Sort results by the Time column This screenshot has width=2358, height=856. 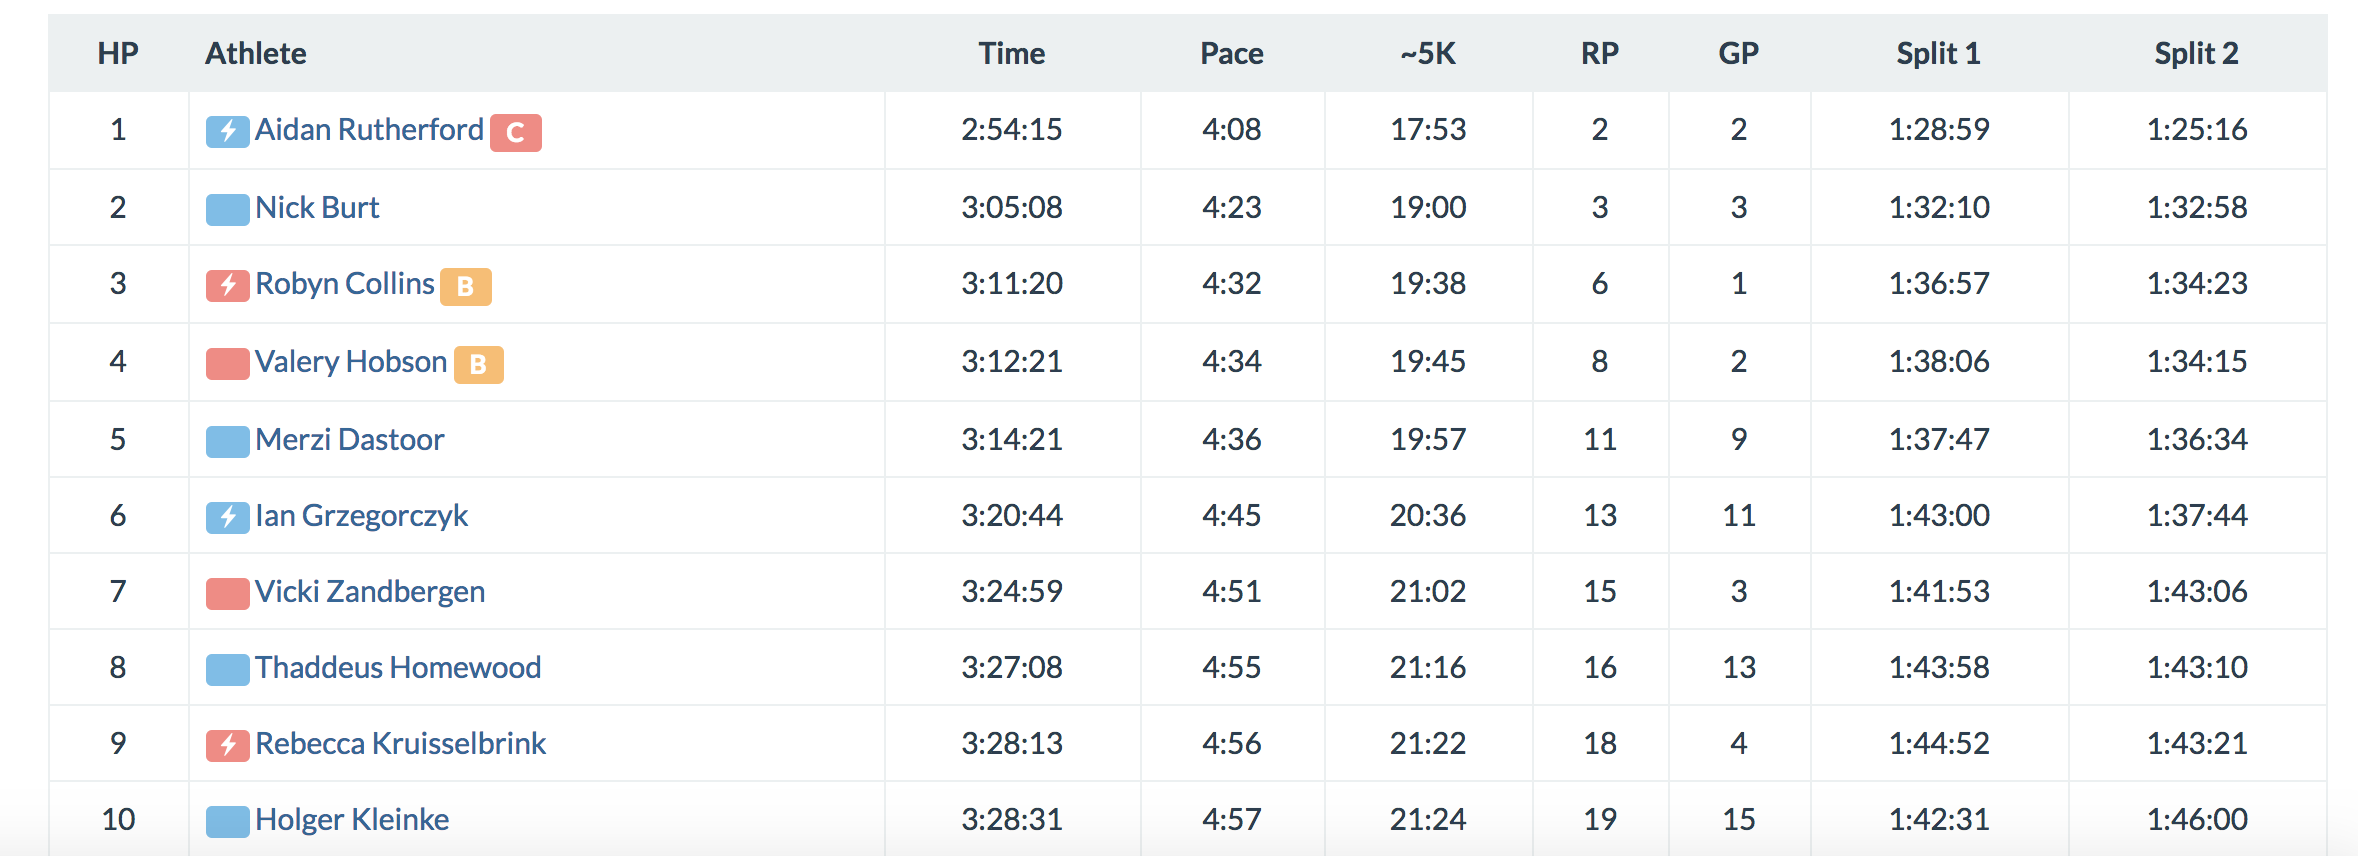pos(1011,53)
